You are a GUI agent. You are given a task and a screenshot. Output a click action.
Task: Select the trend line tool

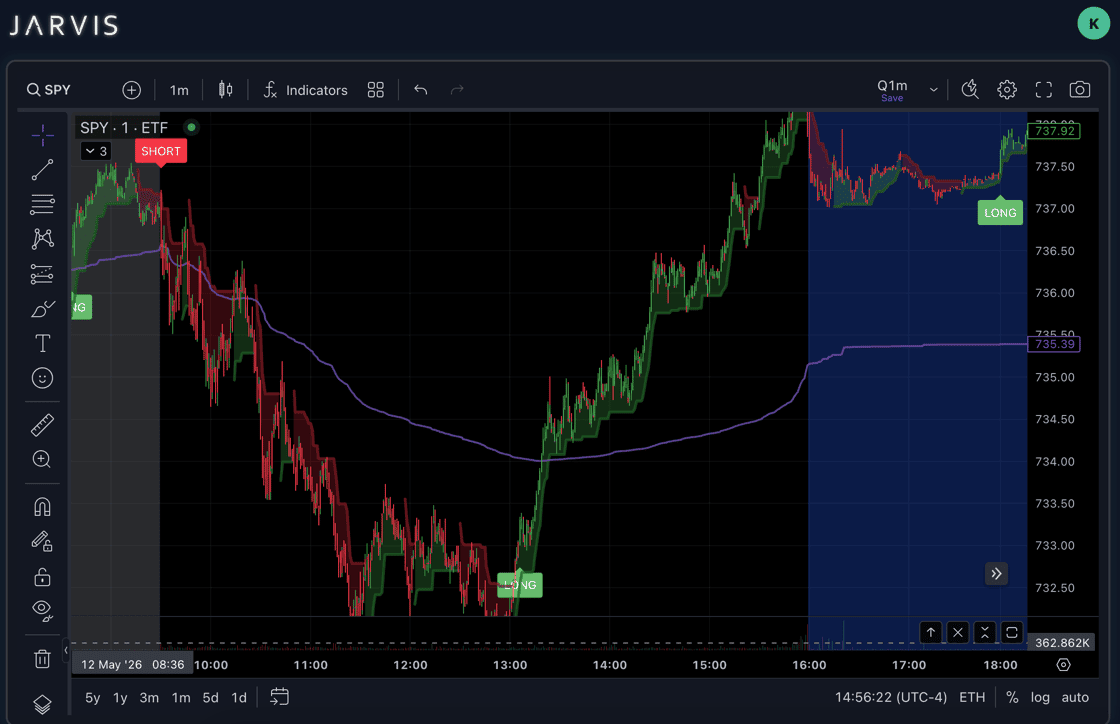point(42,170)
